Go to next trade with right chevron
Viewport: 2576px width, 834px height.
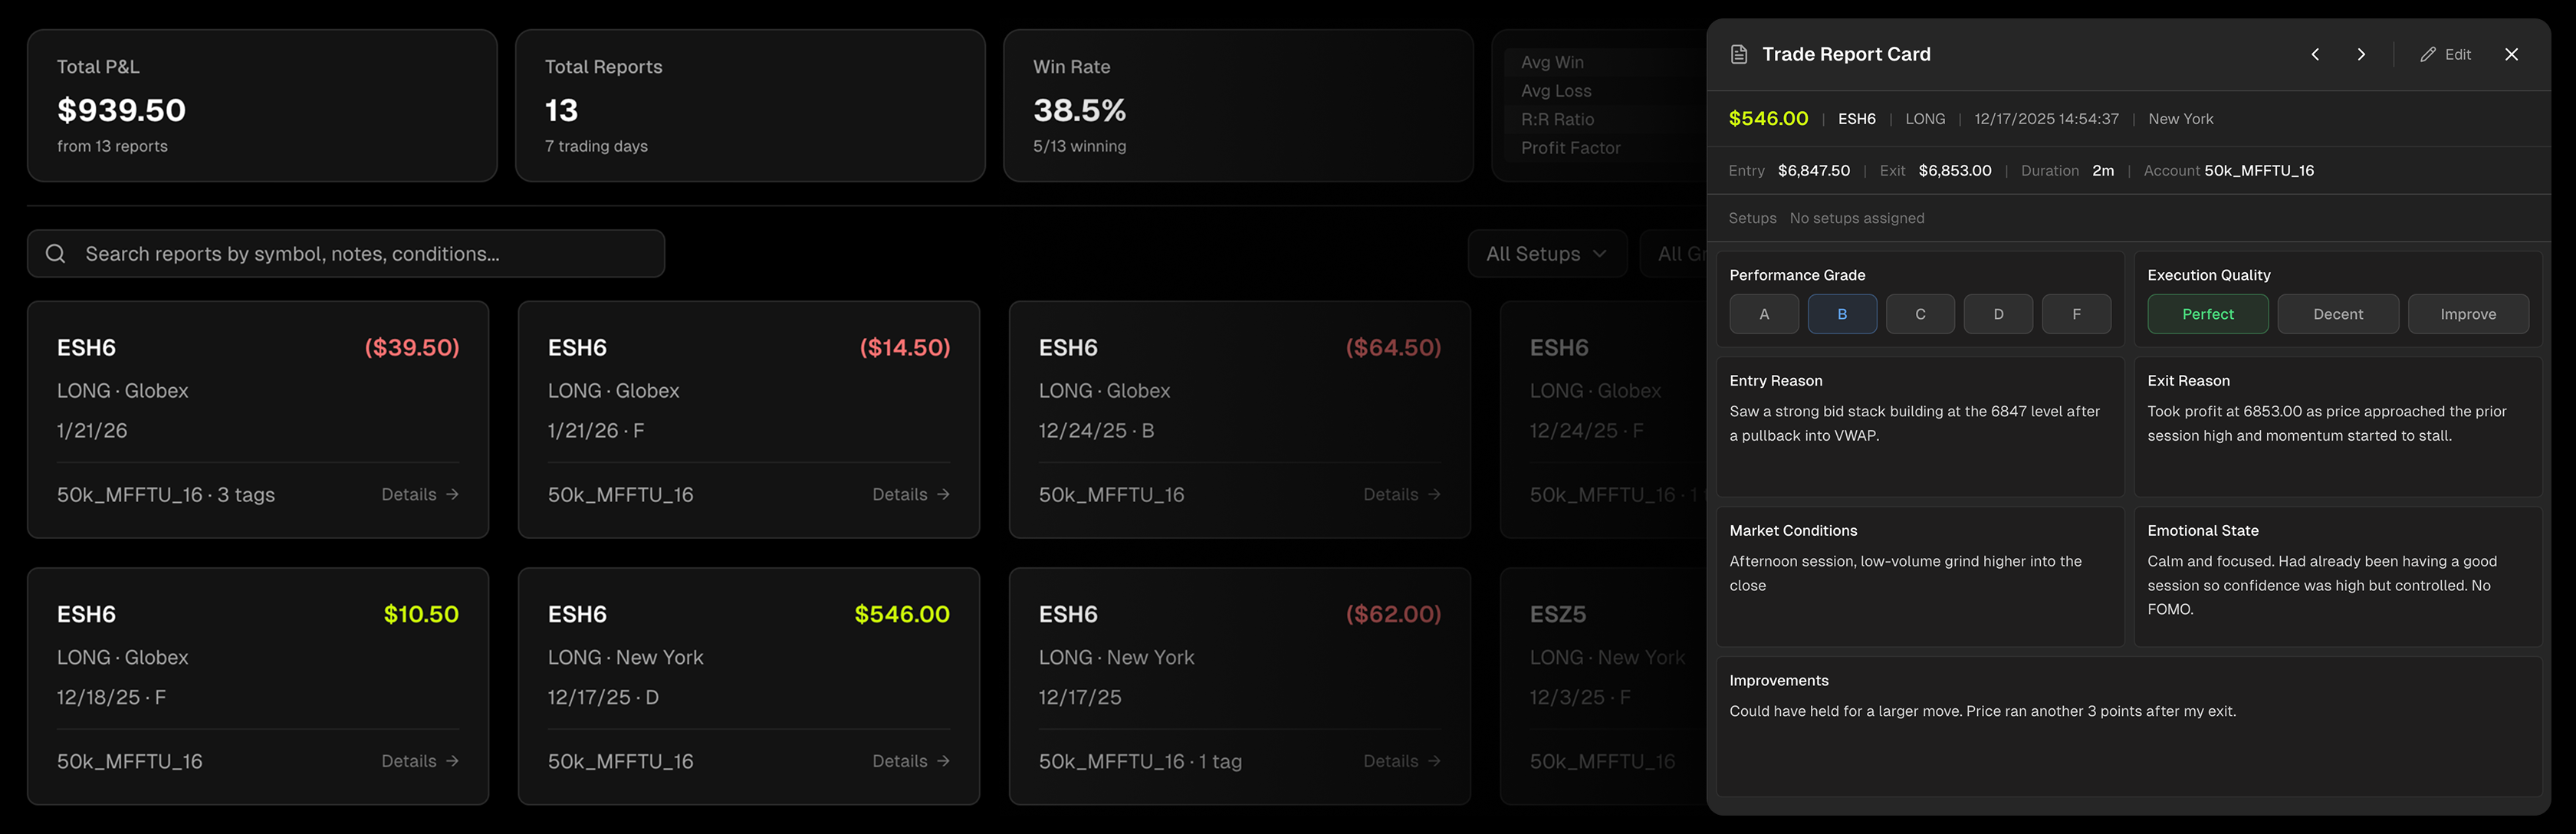pos(2362,54)
